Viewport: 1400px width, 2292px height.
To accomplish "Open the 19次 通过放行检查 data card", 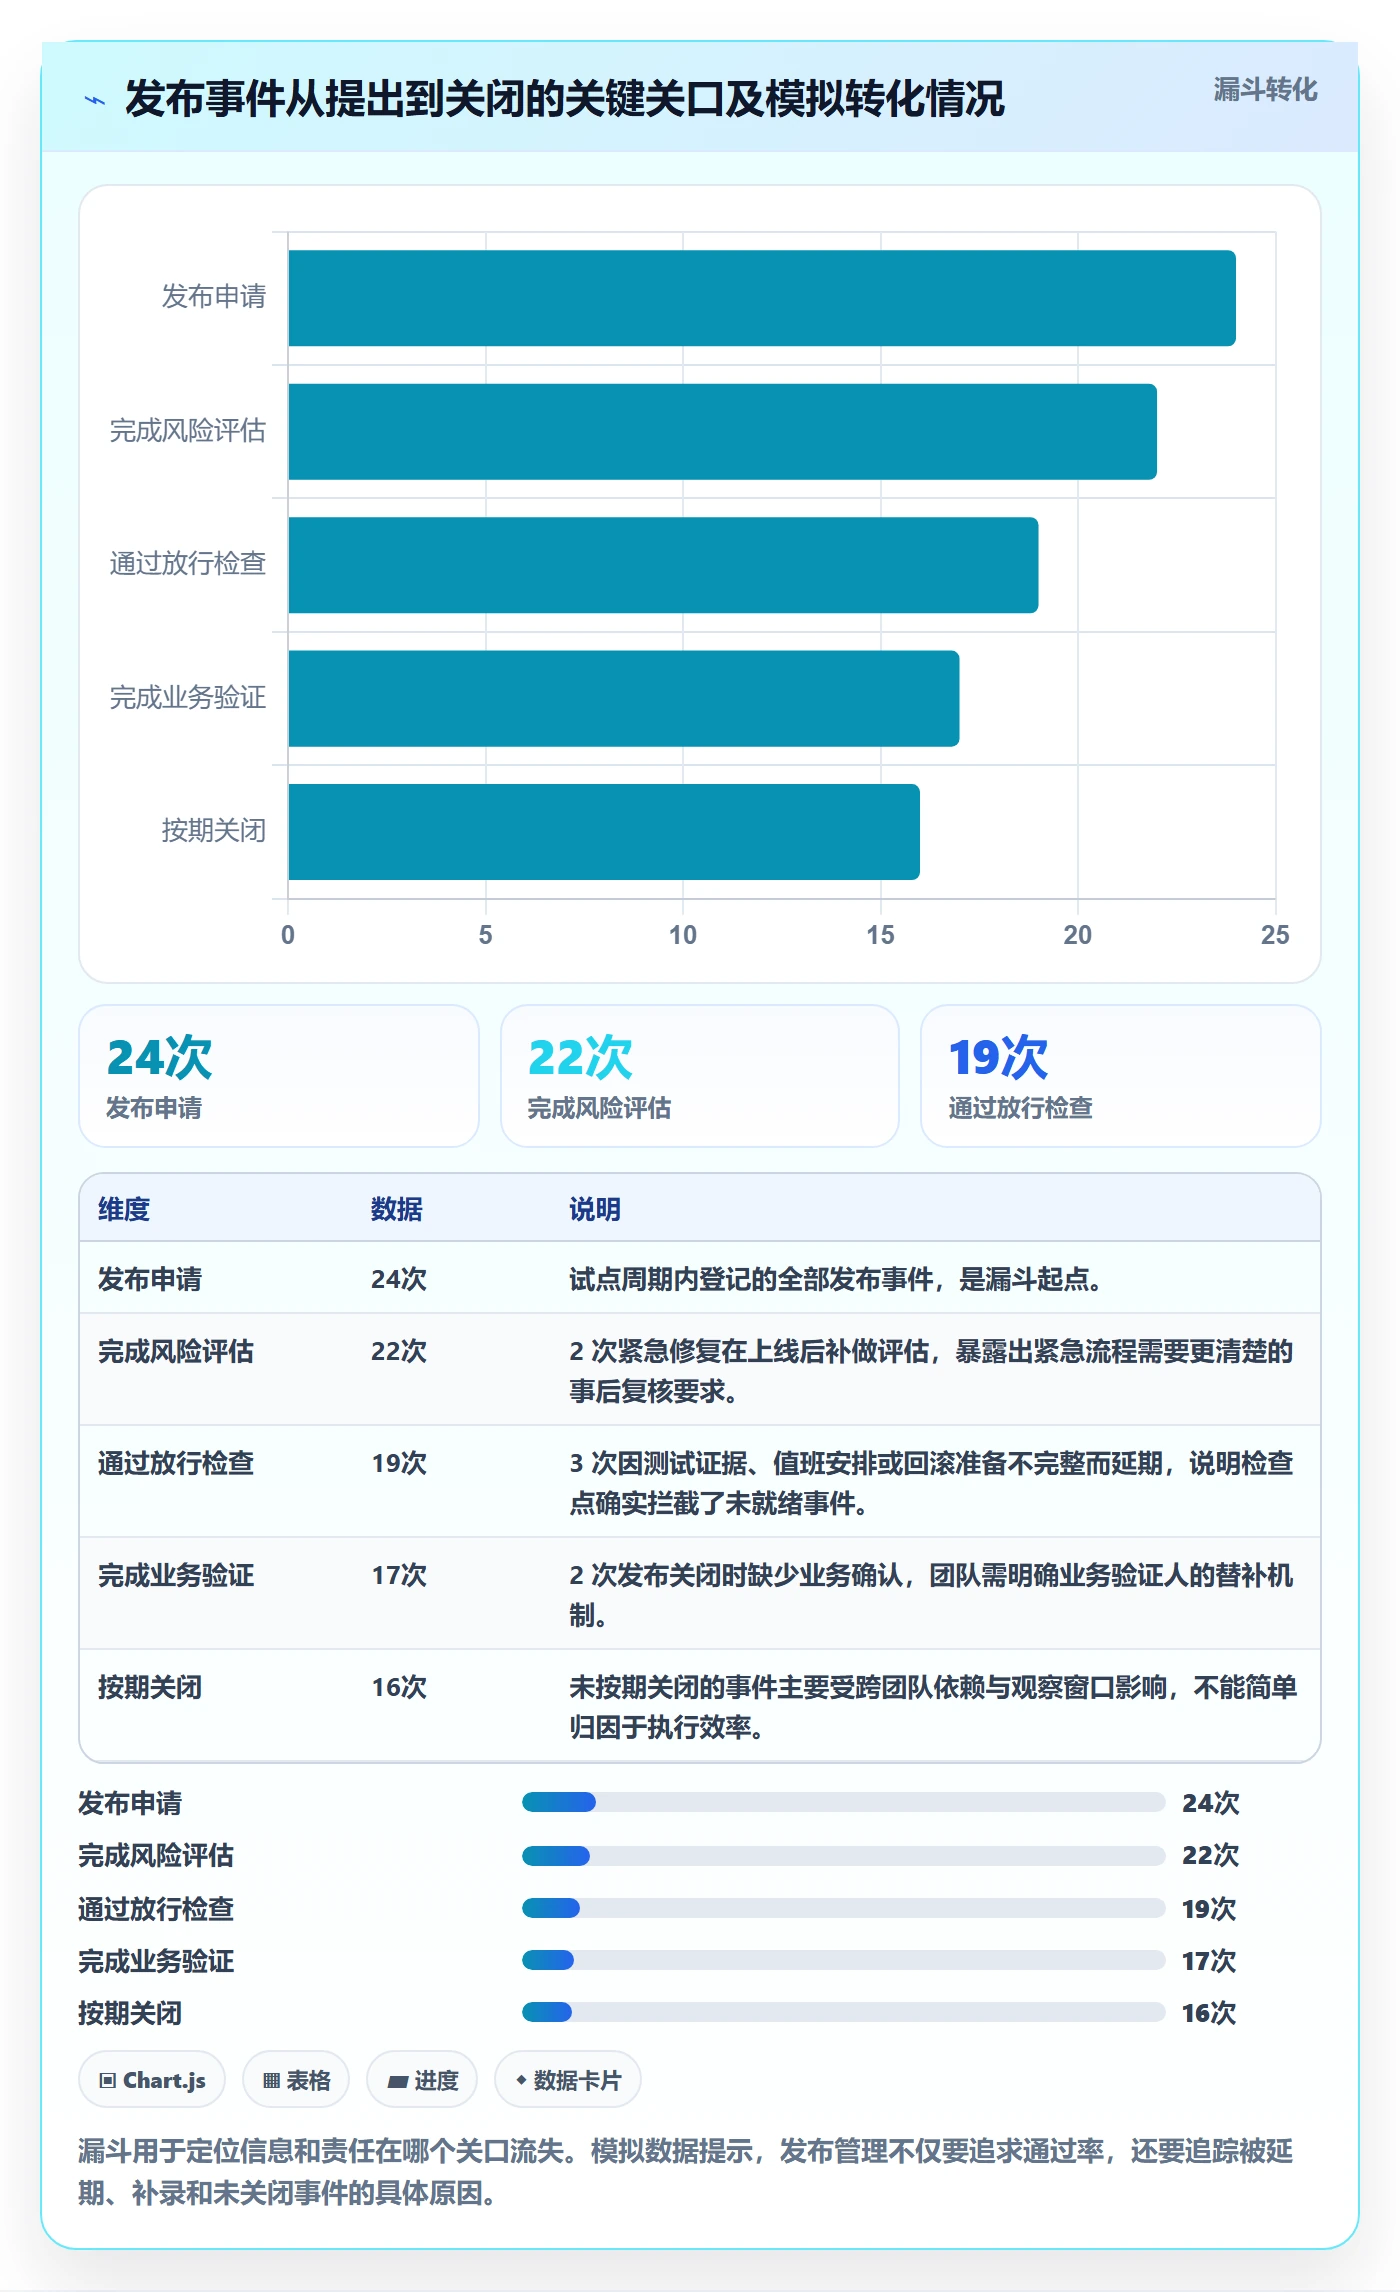I will click(x=1121, y=1076).
